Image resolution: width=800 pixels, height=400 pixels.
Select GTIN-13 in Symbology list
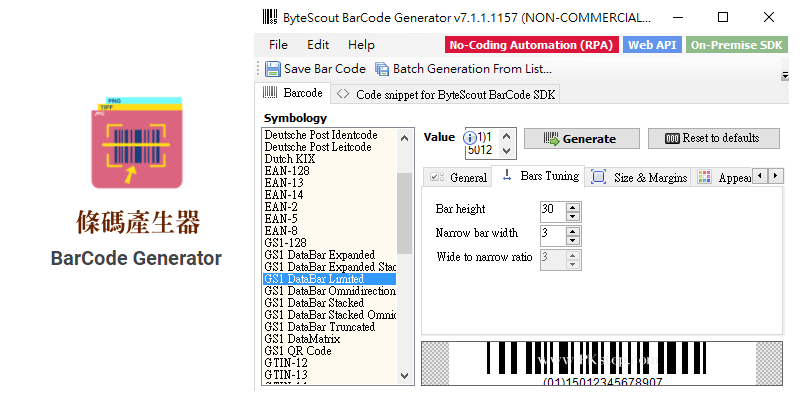[x=330, y=375]
